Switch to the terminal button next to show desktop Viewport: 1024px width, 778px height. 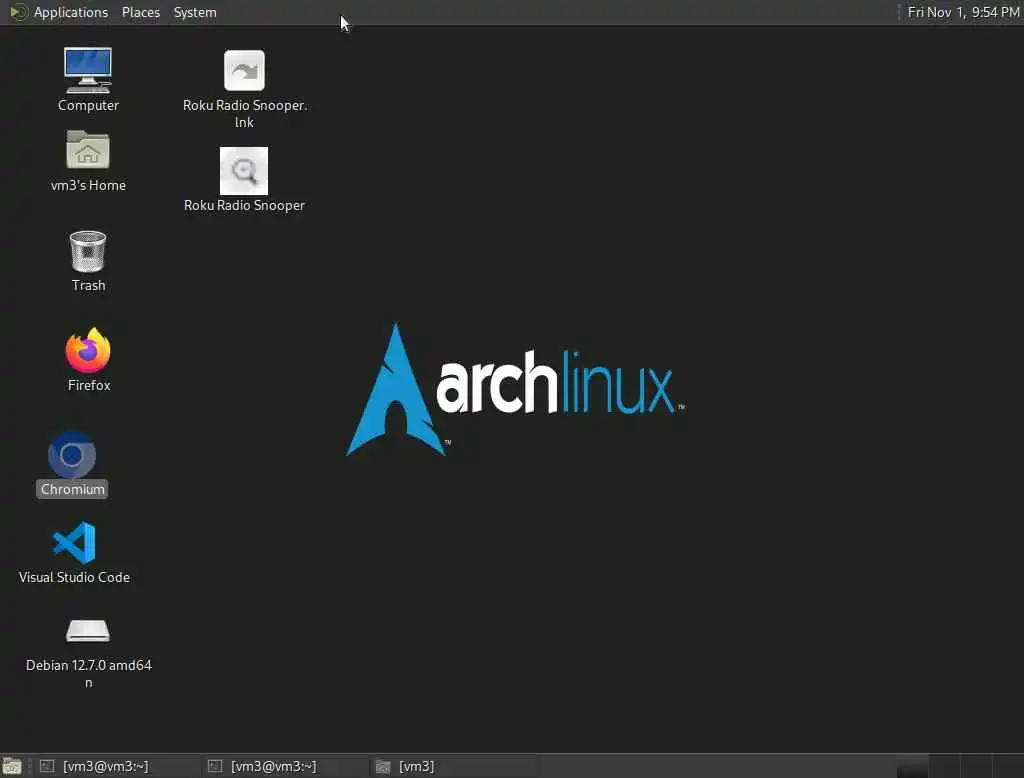[x=118, y=766]
